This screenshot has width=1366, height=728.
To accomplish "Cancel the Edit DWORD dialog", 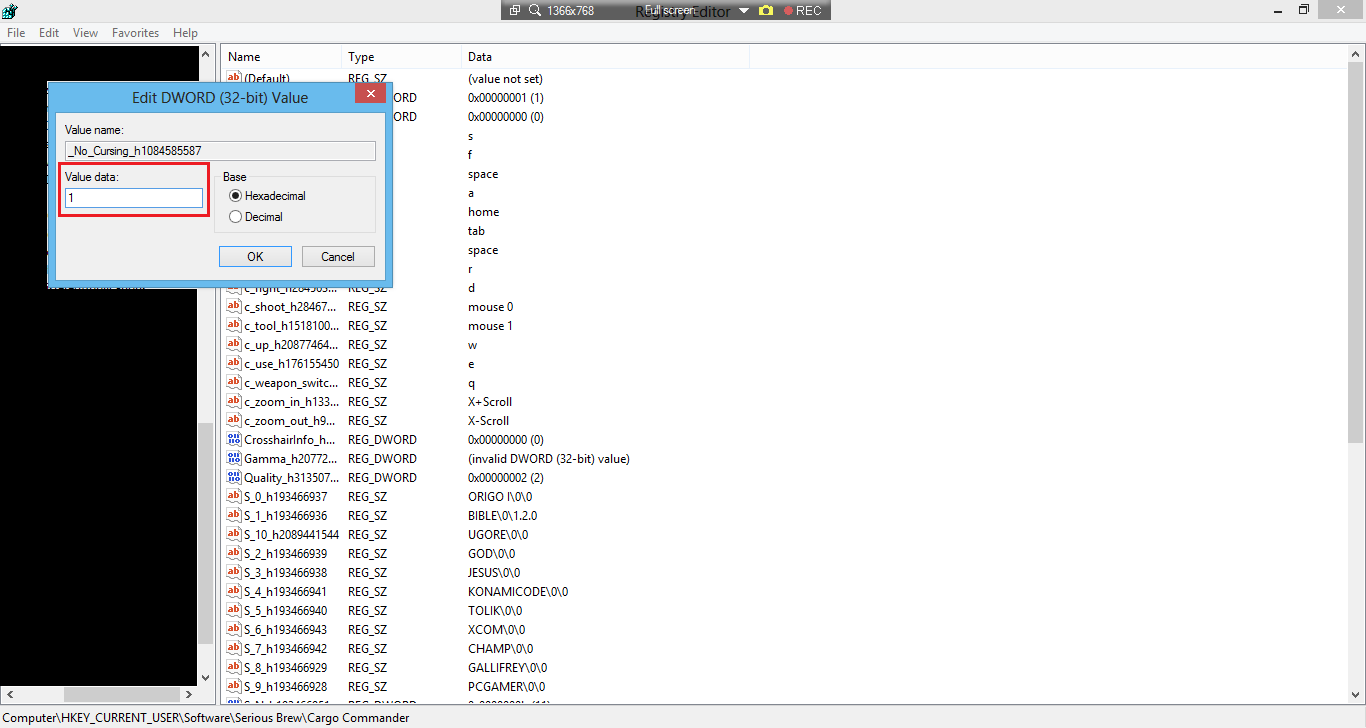I will [x=338, y=257].
